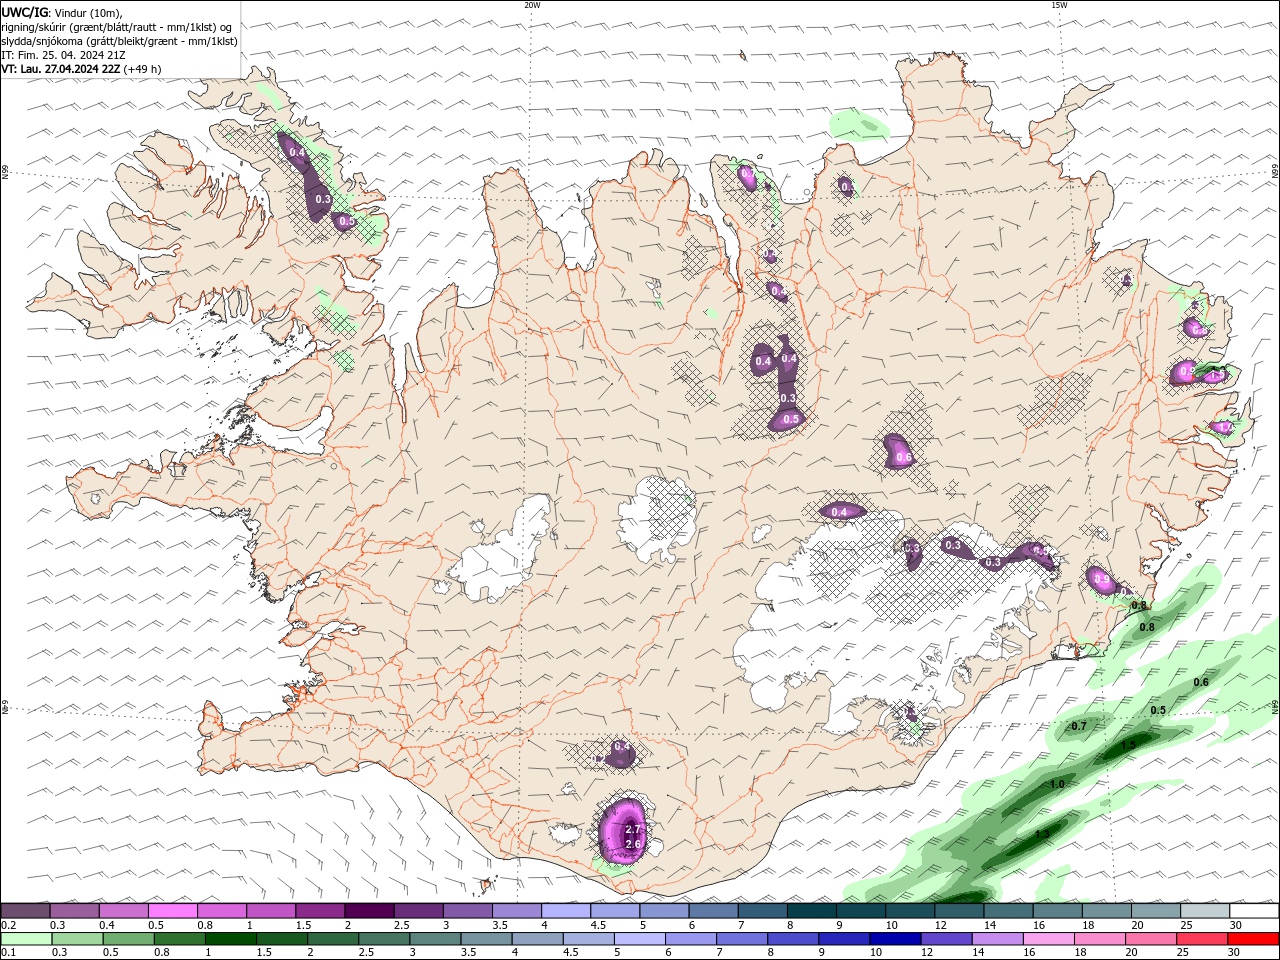Select the snow scale swatch between 1.5 and 2
This screenshot has width=1280, height=960.
pyautogui.click(x=320, y=910)
